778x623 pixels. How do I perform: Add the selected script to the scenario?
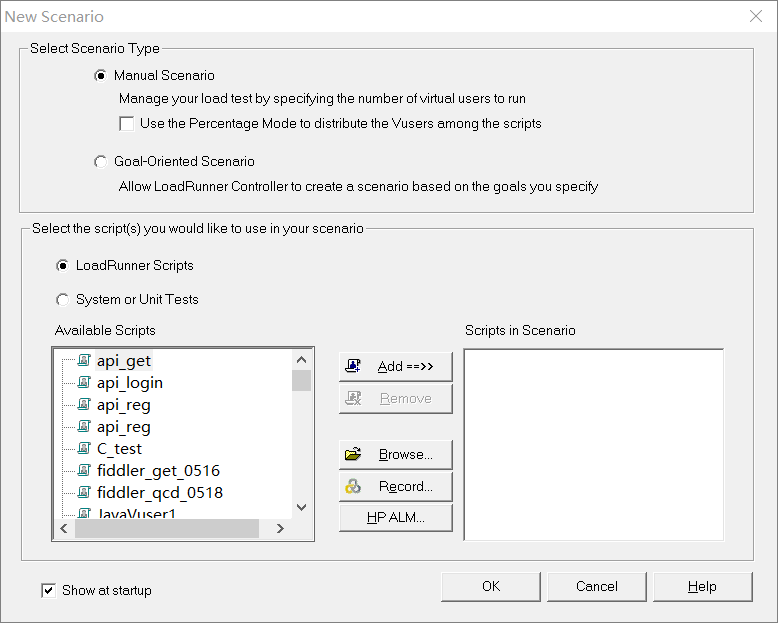click(x=396, y=367)
